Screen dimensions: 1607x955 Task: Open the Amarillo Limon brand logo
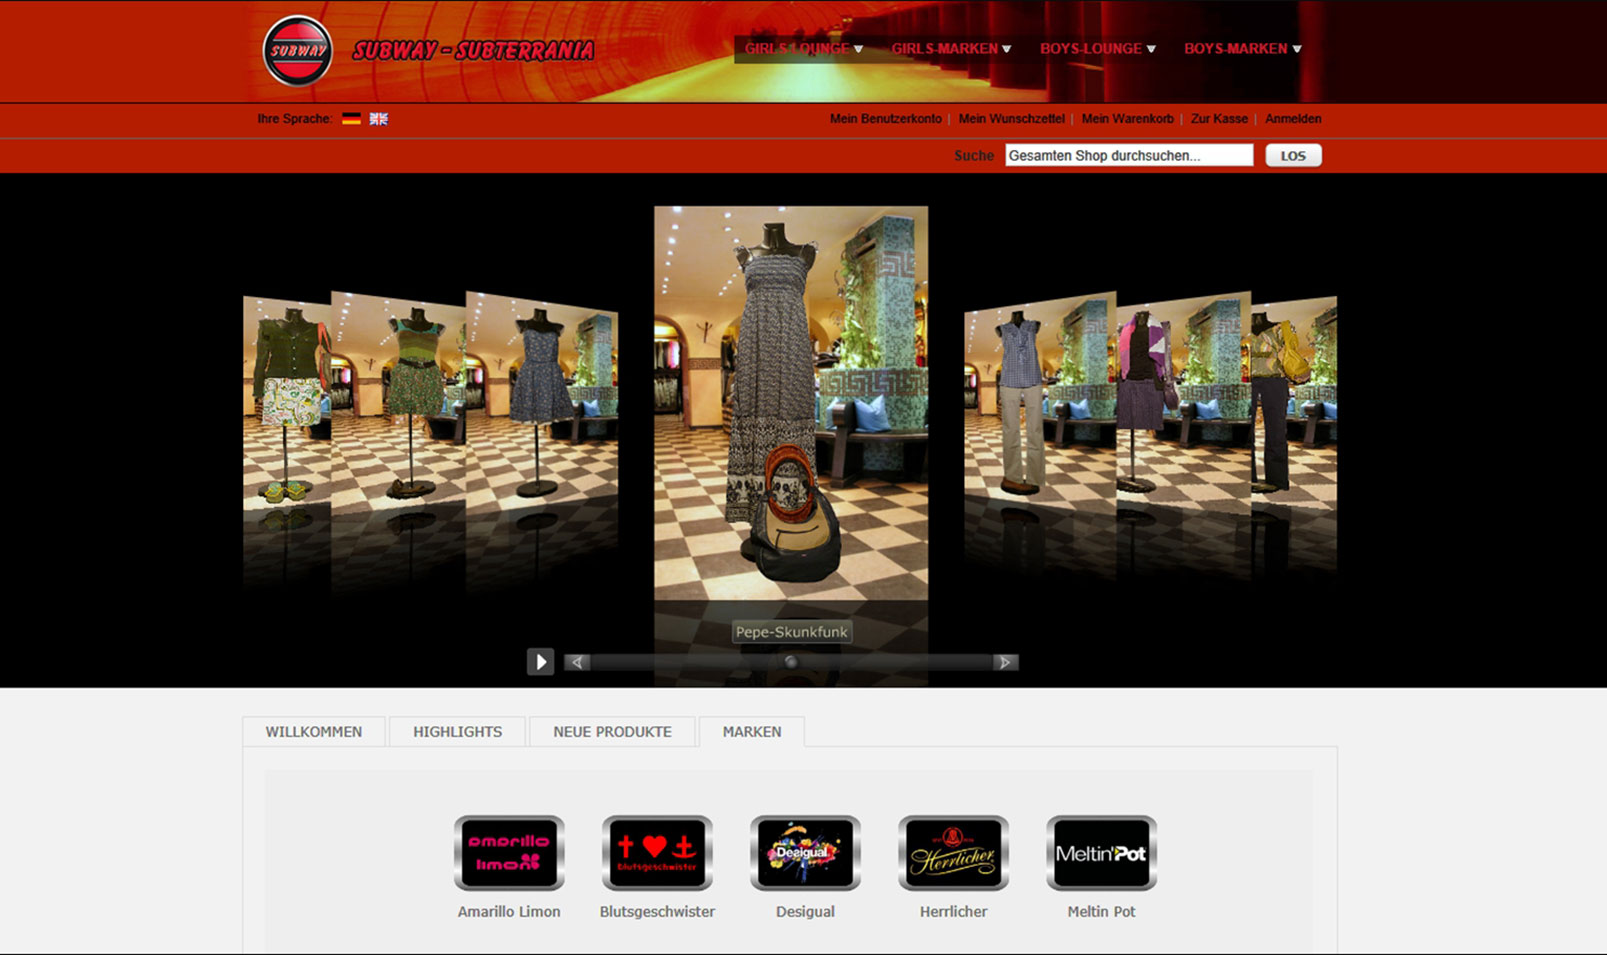tap(509, 852)
